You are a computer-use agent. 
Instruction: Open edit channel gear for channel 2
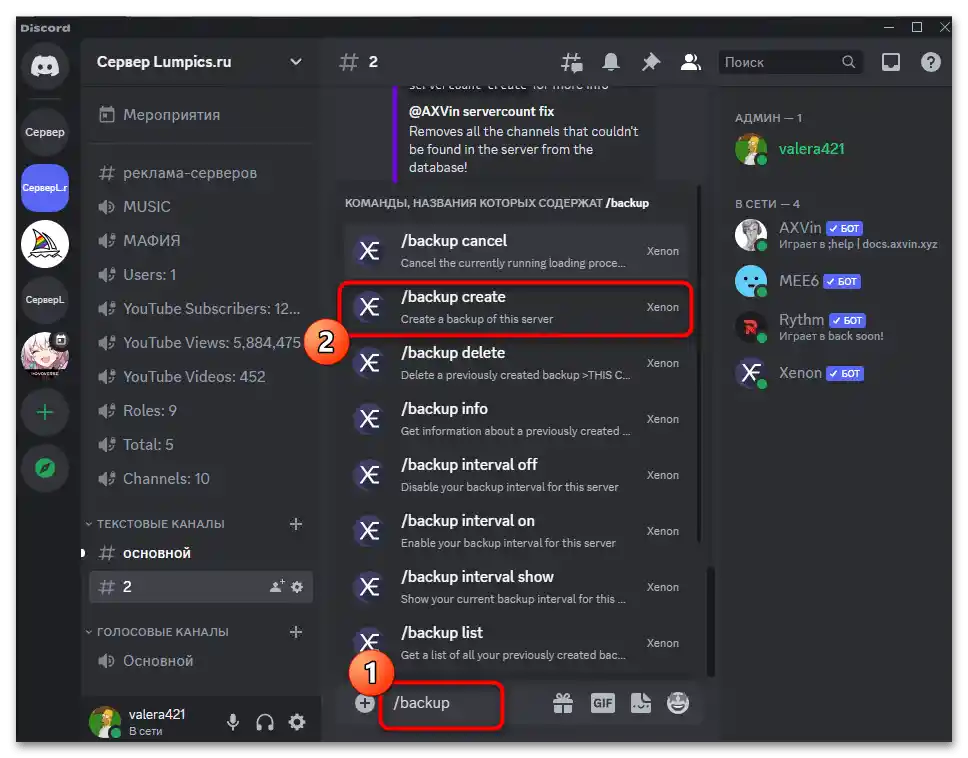click(297, 587)
